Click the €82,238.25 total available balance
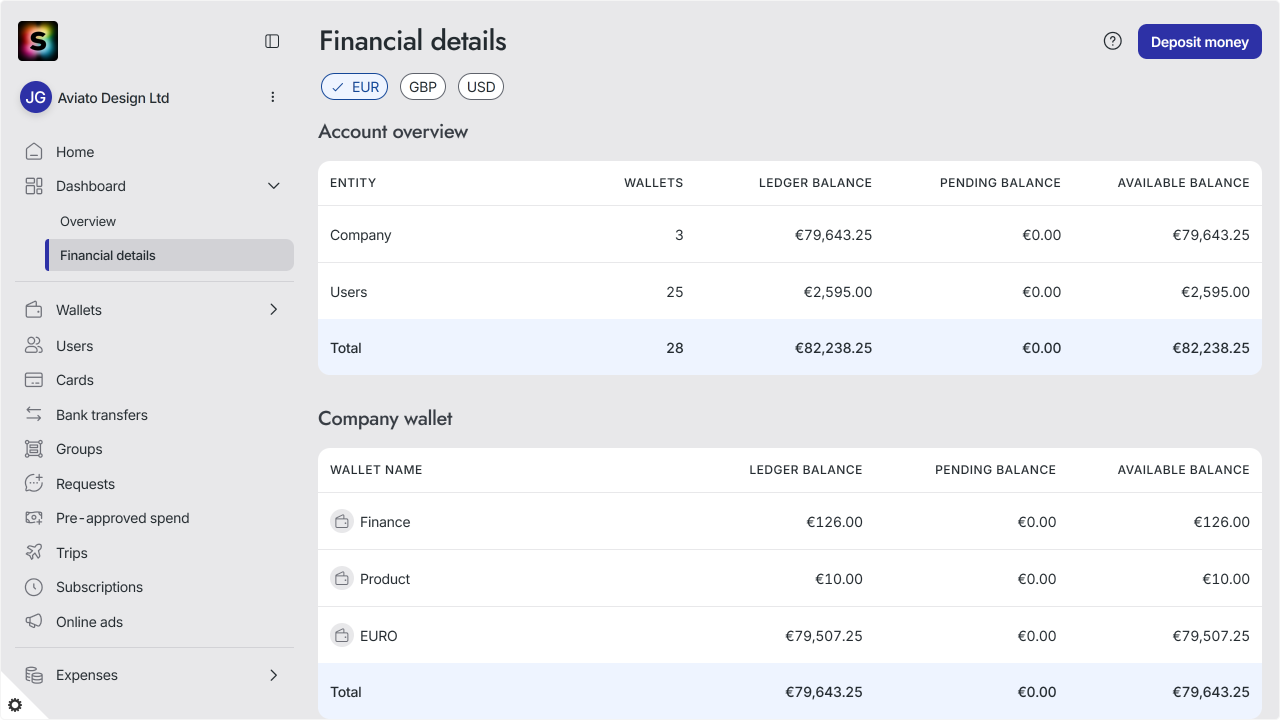 pyautogui.click(x=1211, y=348)
